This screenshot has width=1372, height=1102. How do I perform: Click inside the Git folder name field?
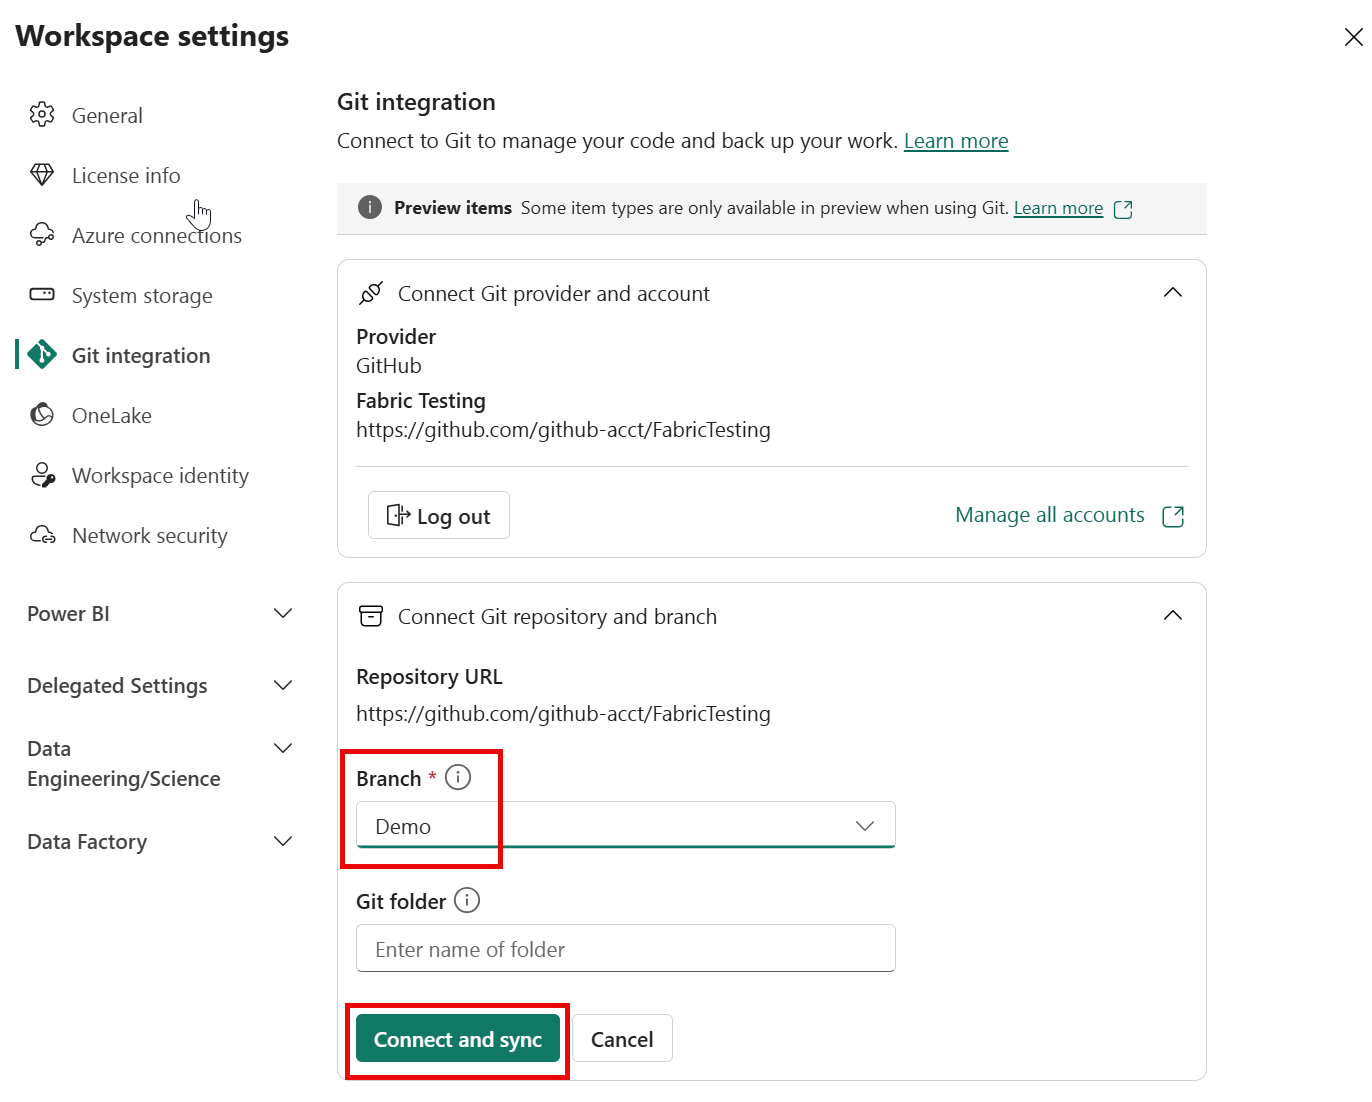[626, 948]
